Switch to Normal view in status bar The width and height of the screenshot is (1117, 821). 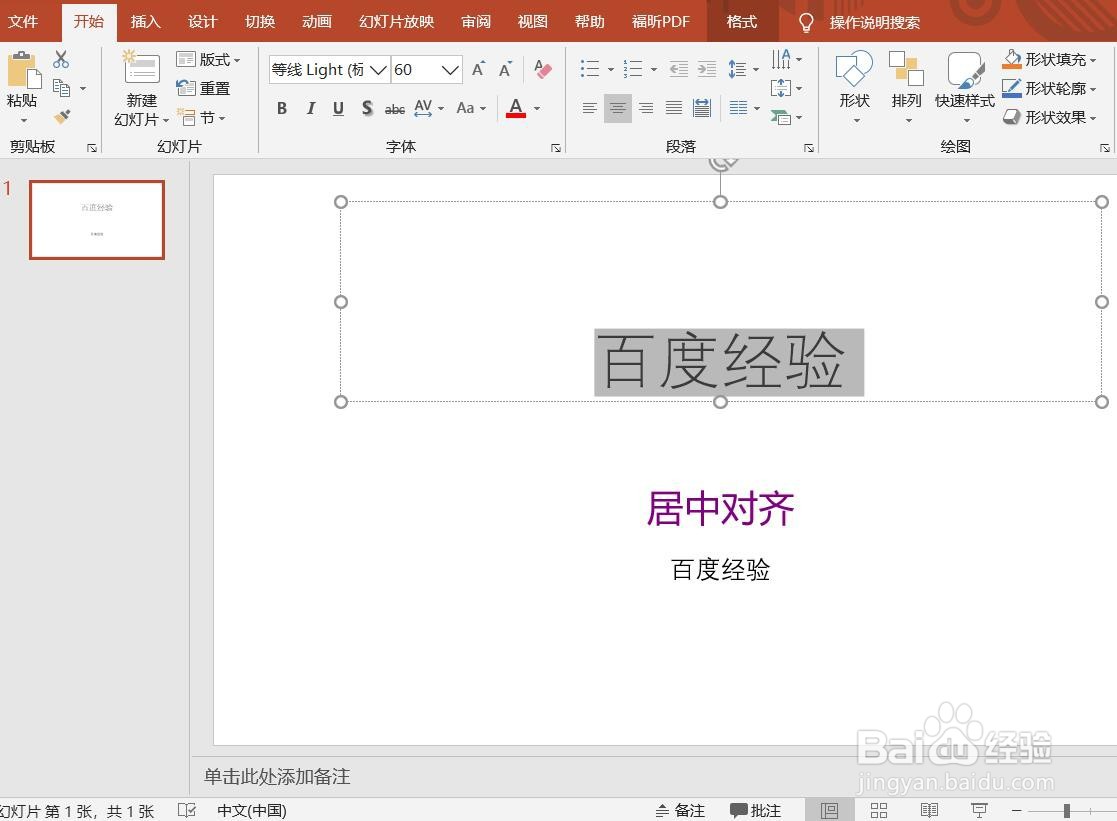(x=829, y=810)
